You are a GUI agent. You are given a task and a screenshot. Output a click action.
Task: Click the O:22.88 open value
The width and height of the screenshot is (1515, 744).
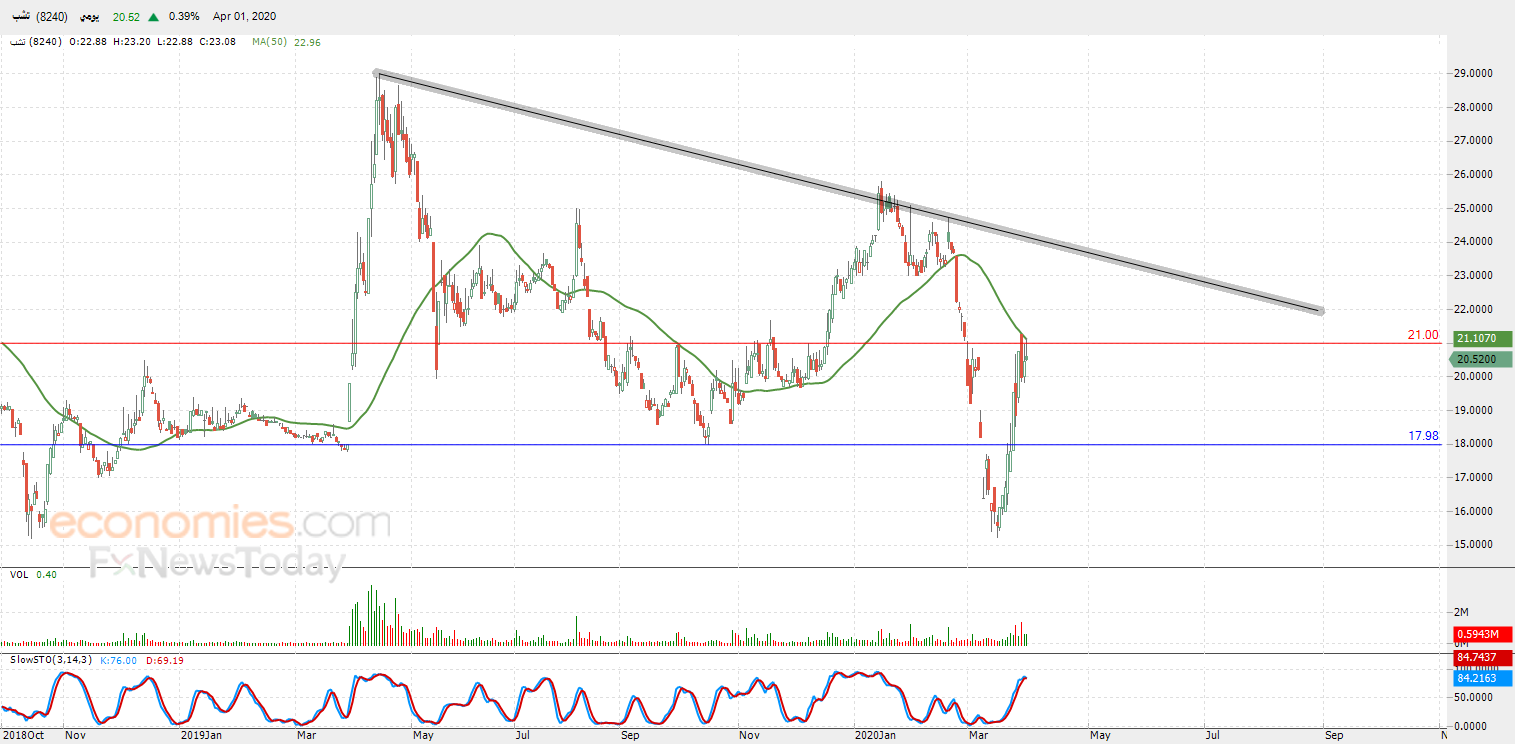pos(89,42)
